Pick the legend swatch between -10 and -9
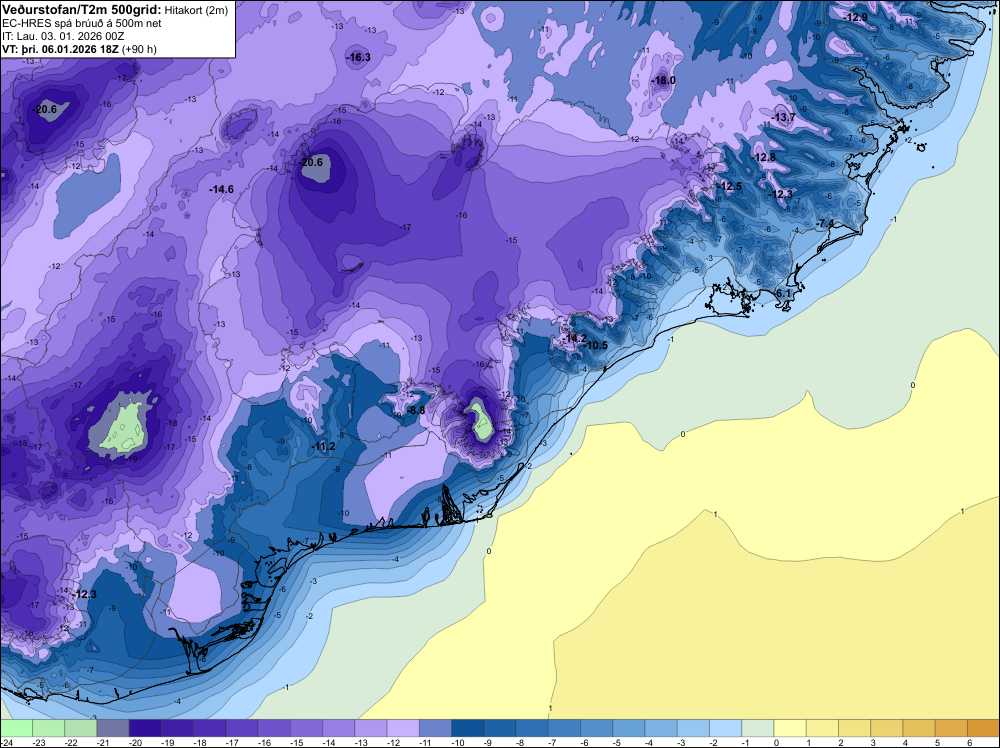The image size is (1000, 748). [x=467, y=728]
